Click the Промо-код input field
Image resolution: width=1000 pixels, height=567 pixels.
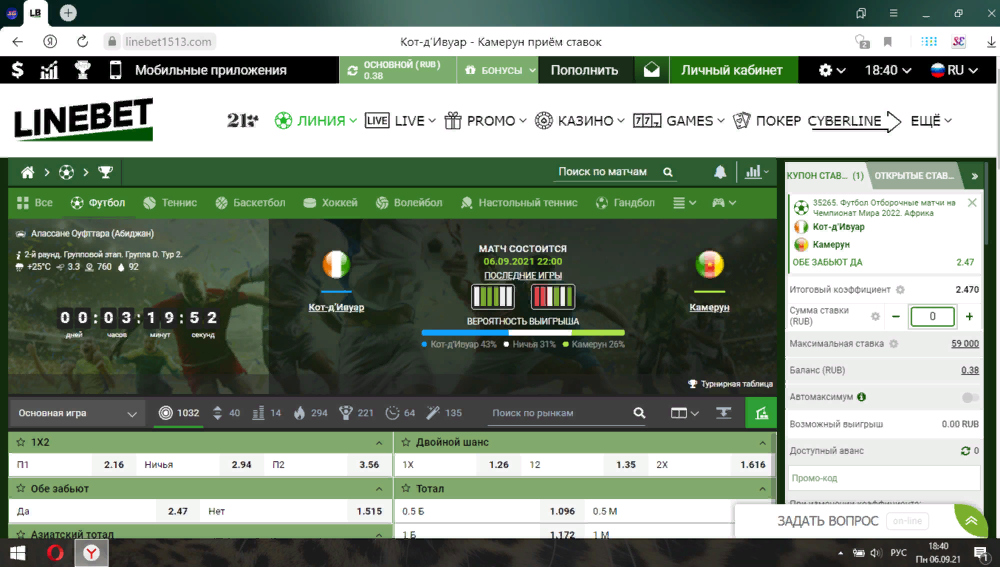coord(884,478)
